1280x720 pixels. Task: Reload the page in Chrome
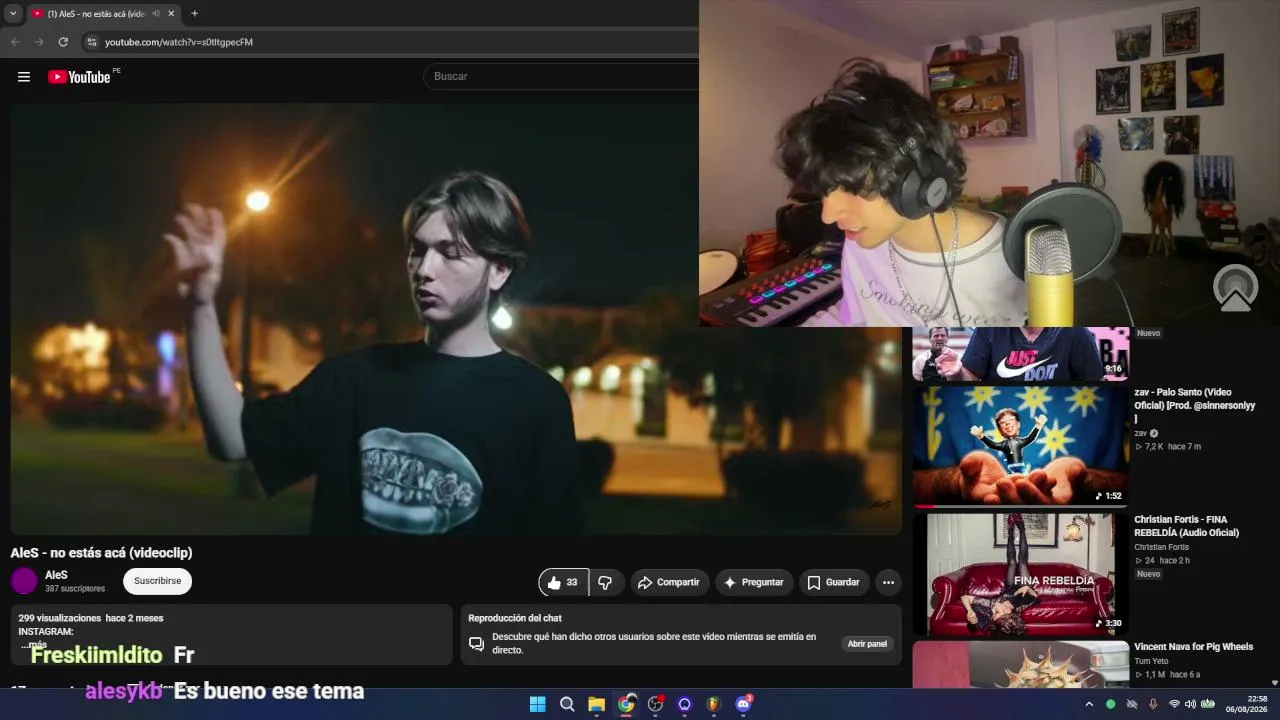tap(63, 42)
